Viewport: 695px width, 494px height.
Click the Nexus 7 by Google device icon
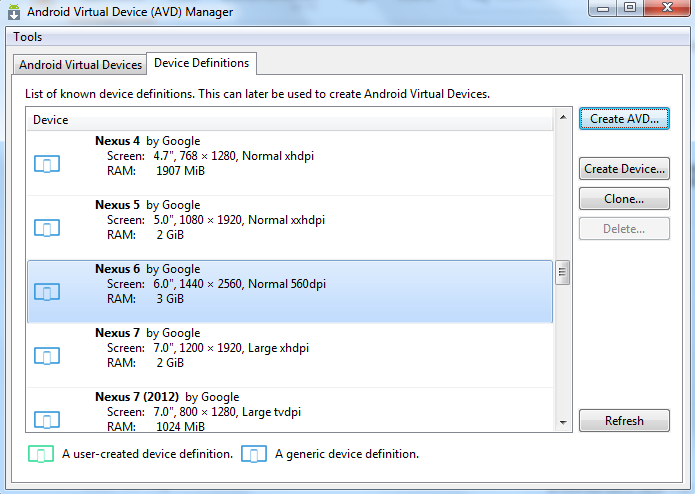pyautogui.click(x=47, y=356)
